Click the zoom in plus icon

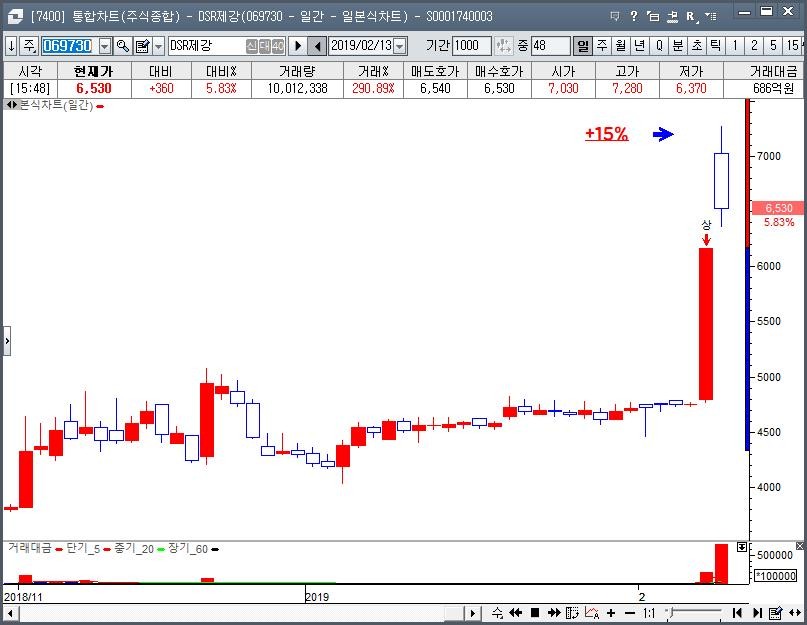coord(611,613)
